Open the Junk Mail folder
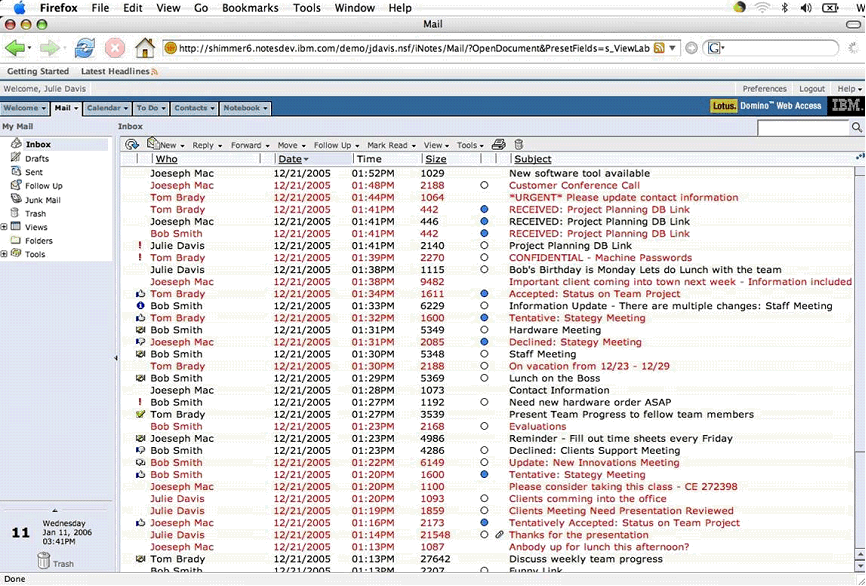This screenshot has width=866, height=586. (43, 200)
